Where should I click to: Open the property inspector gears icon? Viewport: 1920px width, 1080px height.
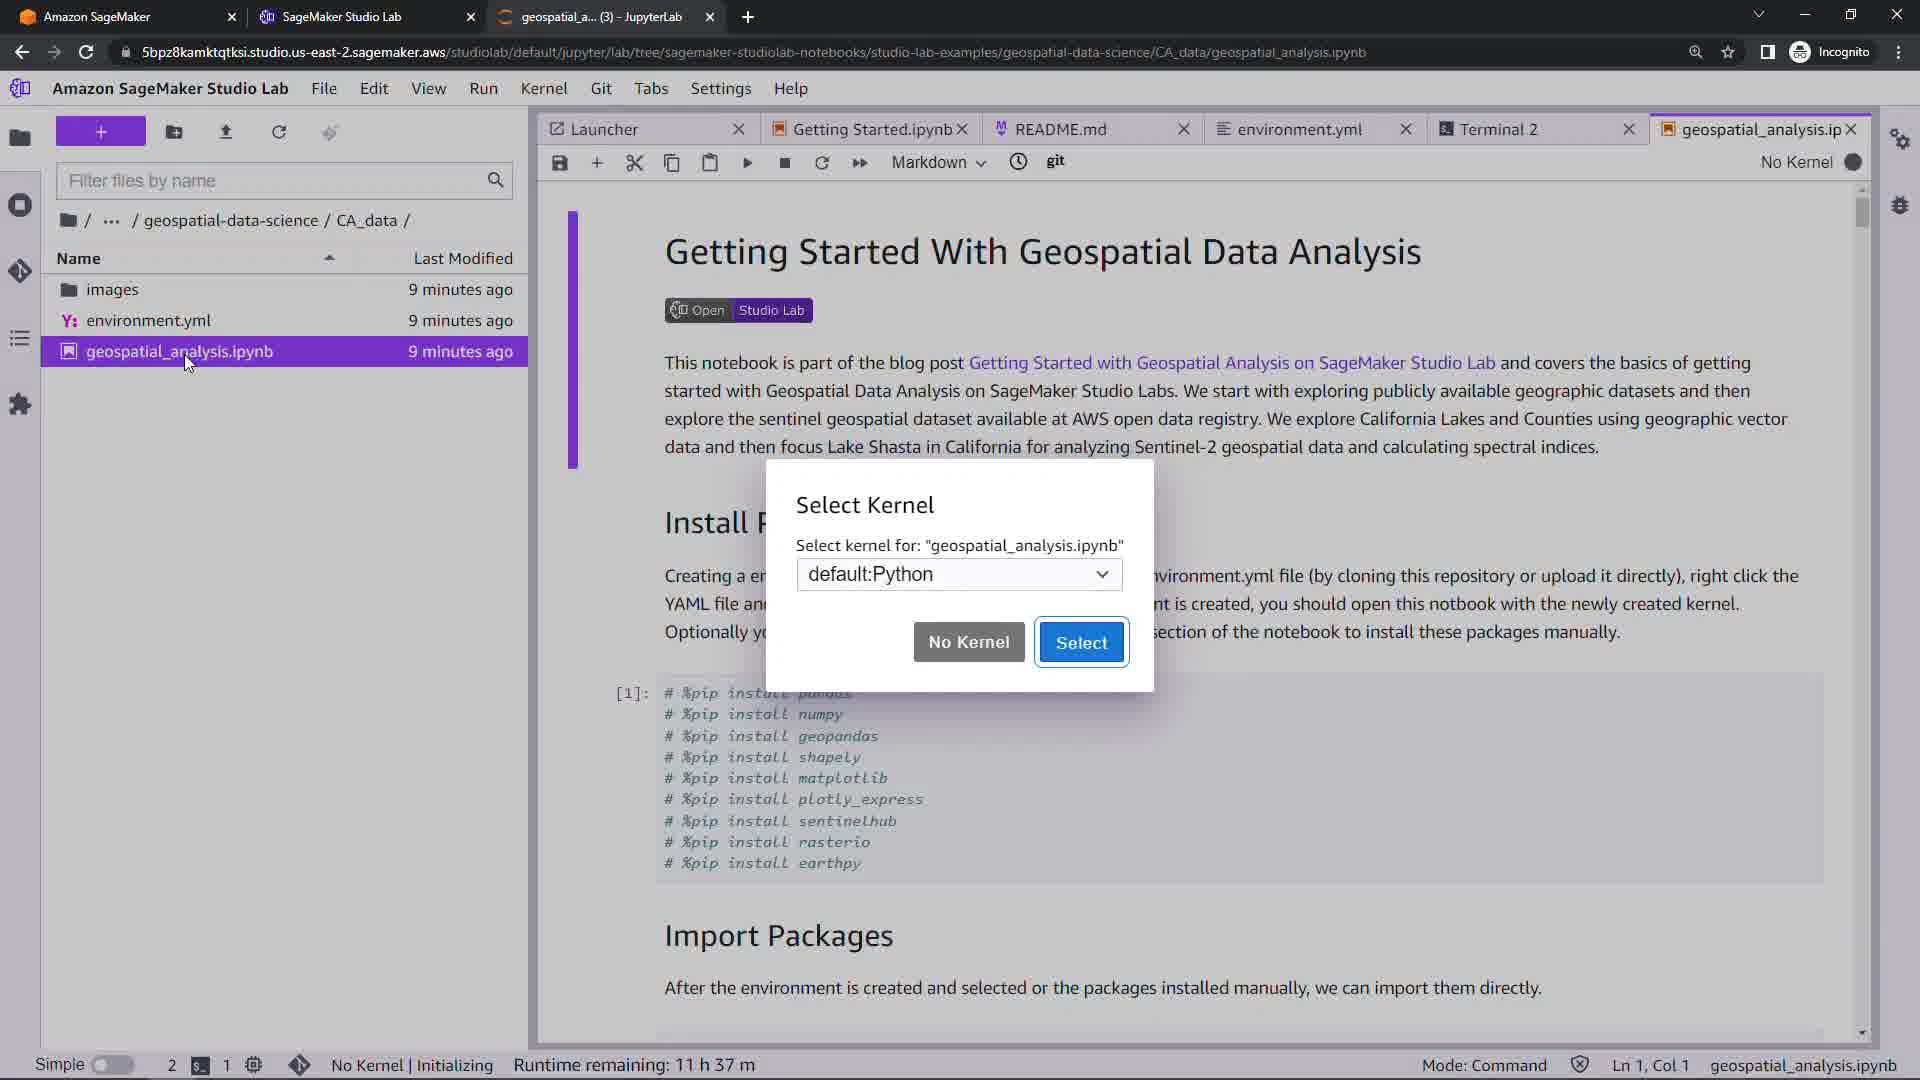click(x=1900, y=140)
